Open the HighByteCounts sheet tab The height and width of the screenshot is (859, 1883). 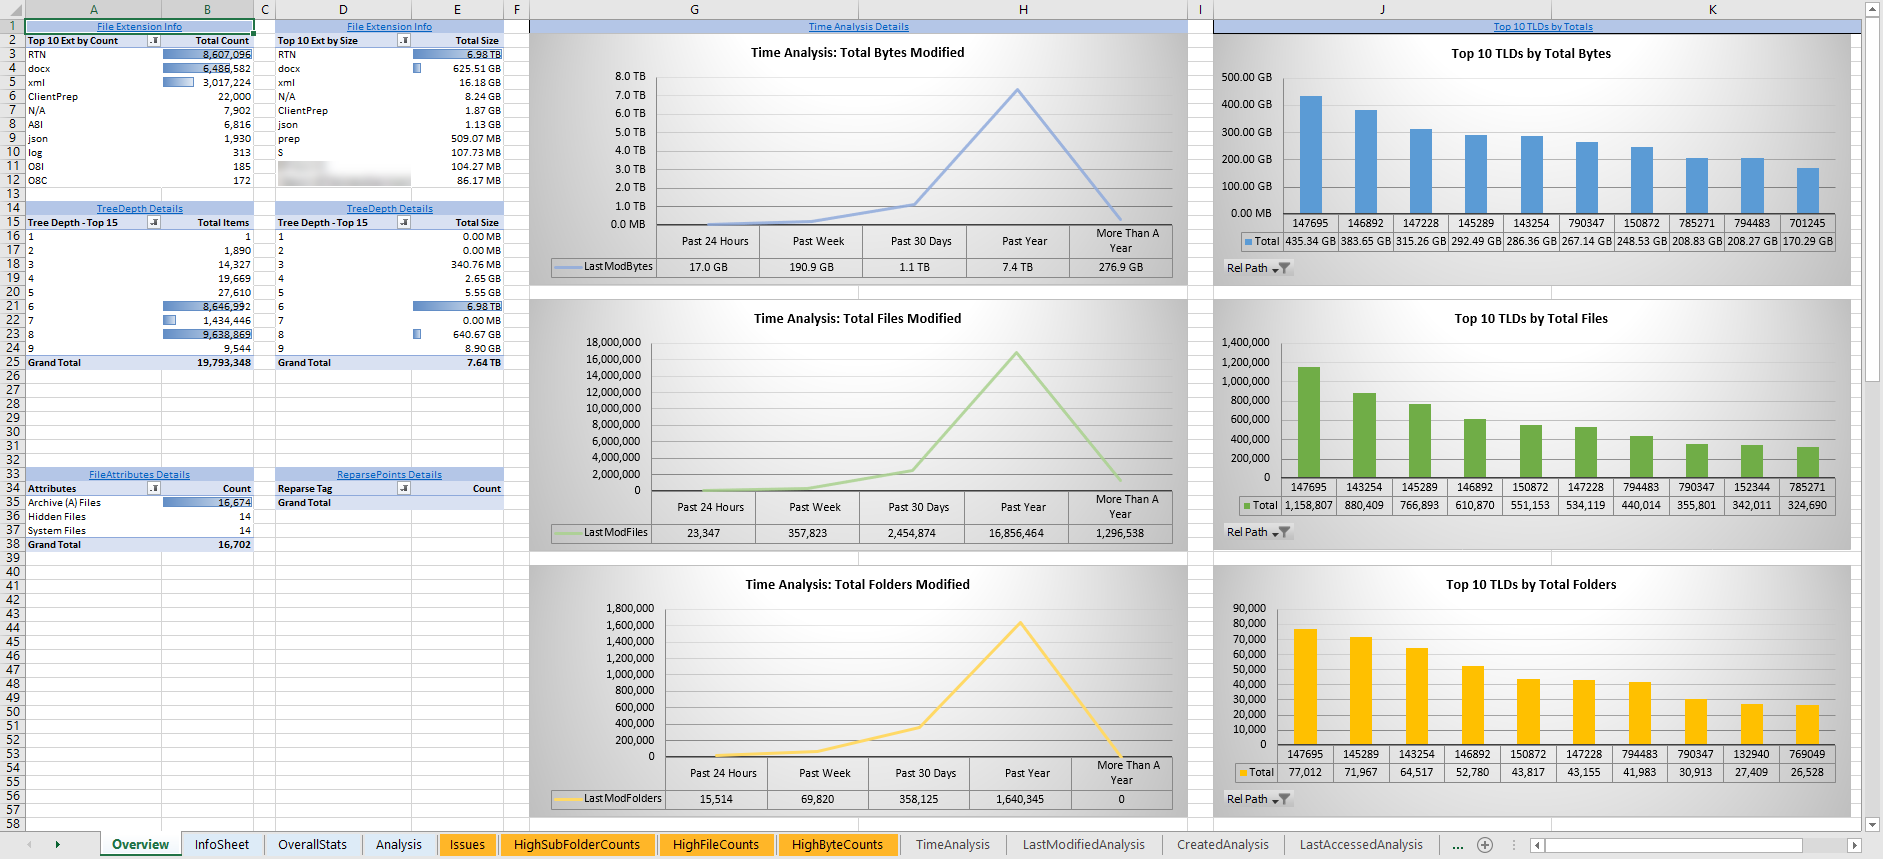coord(837,845)
